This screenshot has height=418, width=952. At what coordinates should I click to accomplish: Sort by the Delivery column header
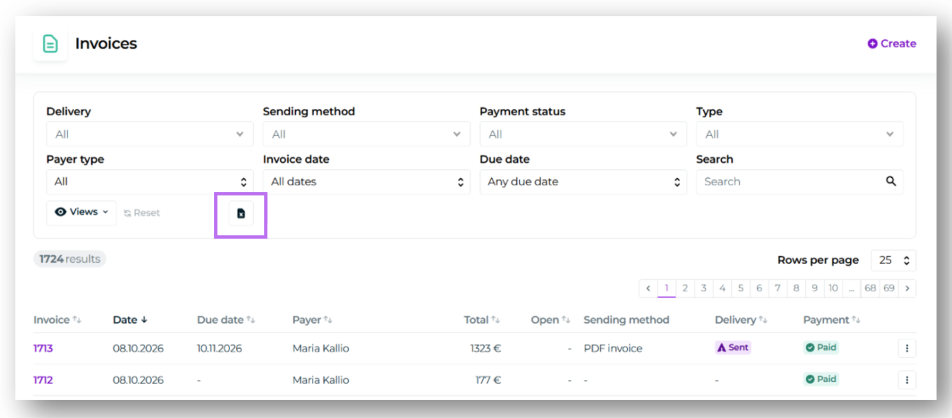tap(740, 320)
